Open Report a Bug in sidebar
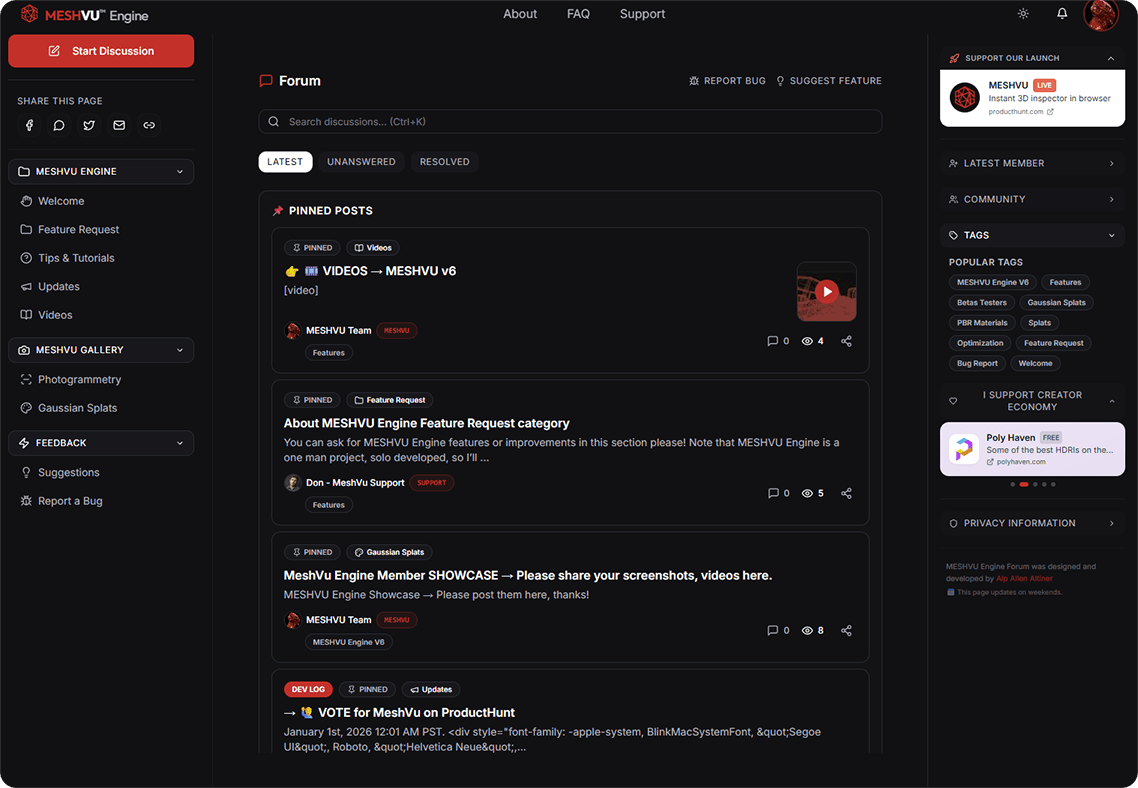Viewport: 1138px width, 788px height. (x=62, y=501)
